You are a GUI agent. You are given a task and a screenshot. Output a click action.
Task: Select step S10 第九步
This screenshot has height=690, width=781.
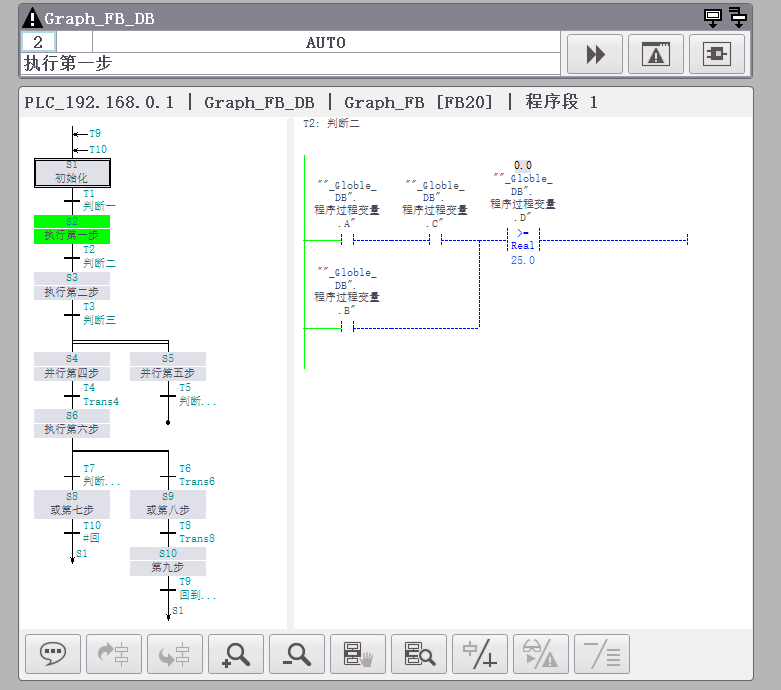click(x=168, y=561)
